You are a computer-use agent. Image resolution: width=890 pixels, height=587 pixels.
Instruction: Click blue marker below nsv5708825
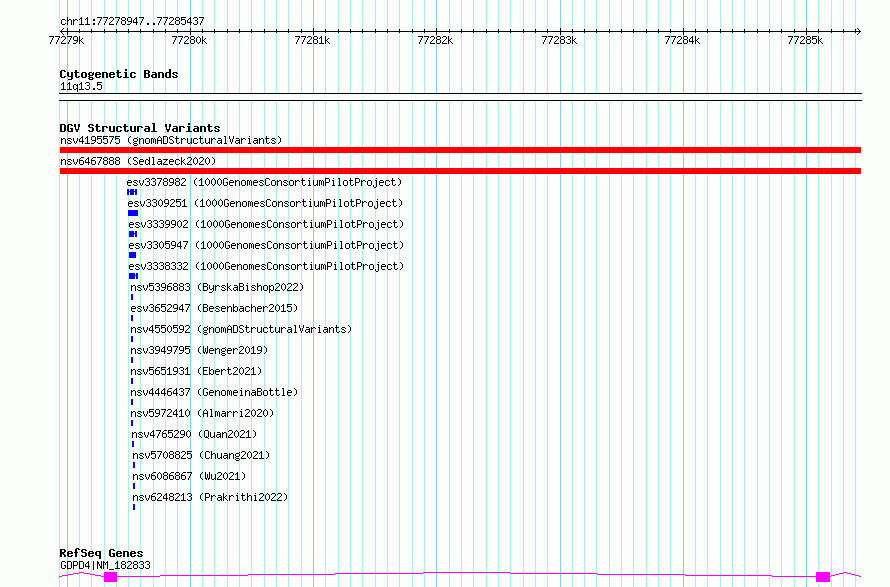[134, 465]
